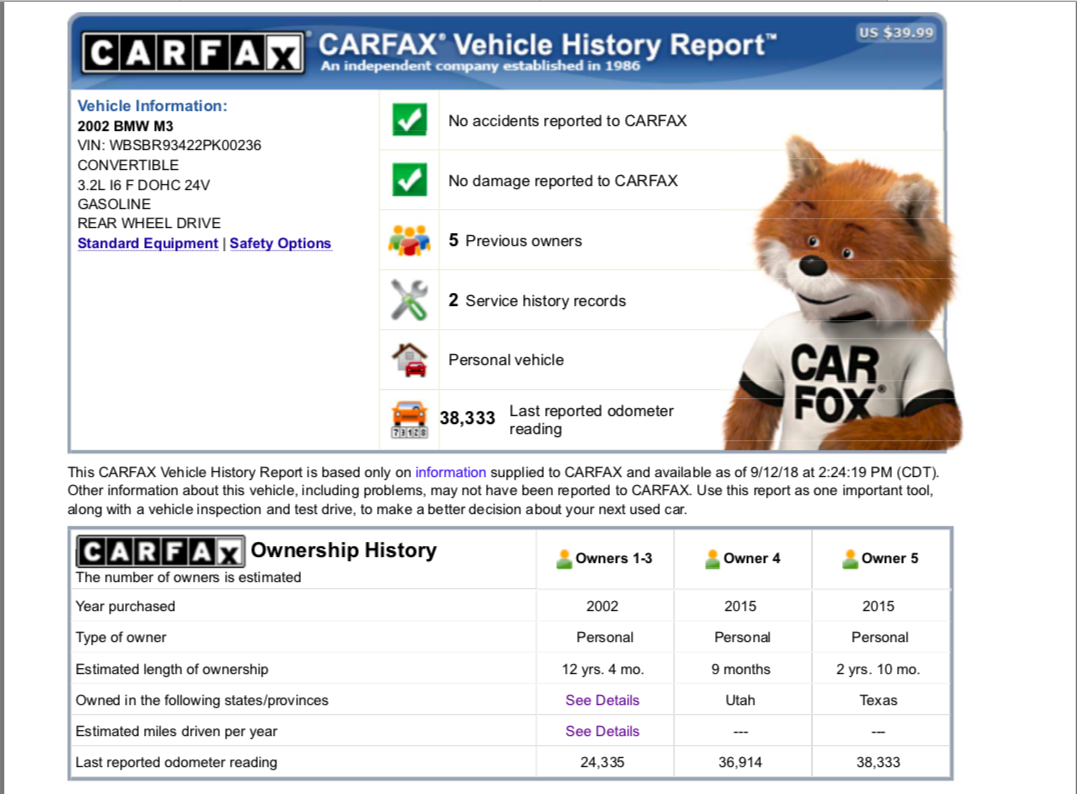Click the 'Type of owner' row label
The height and width of the screenshot is (794, 1077).
pos(121,637)
